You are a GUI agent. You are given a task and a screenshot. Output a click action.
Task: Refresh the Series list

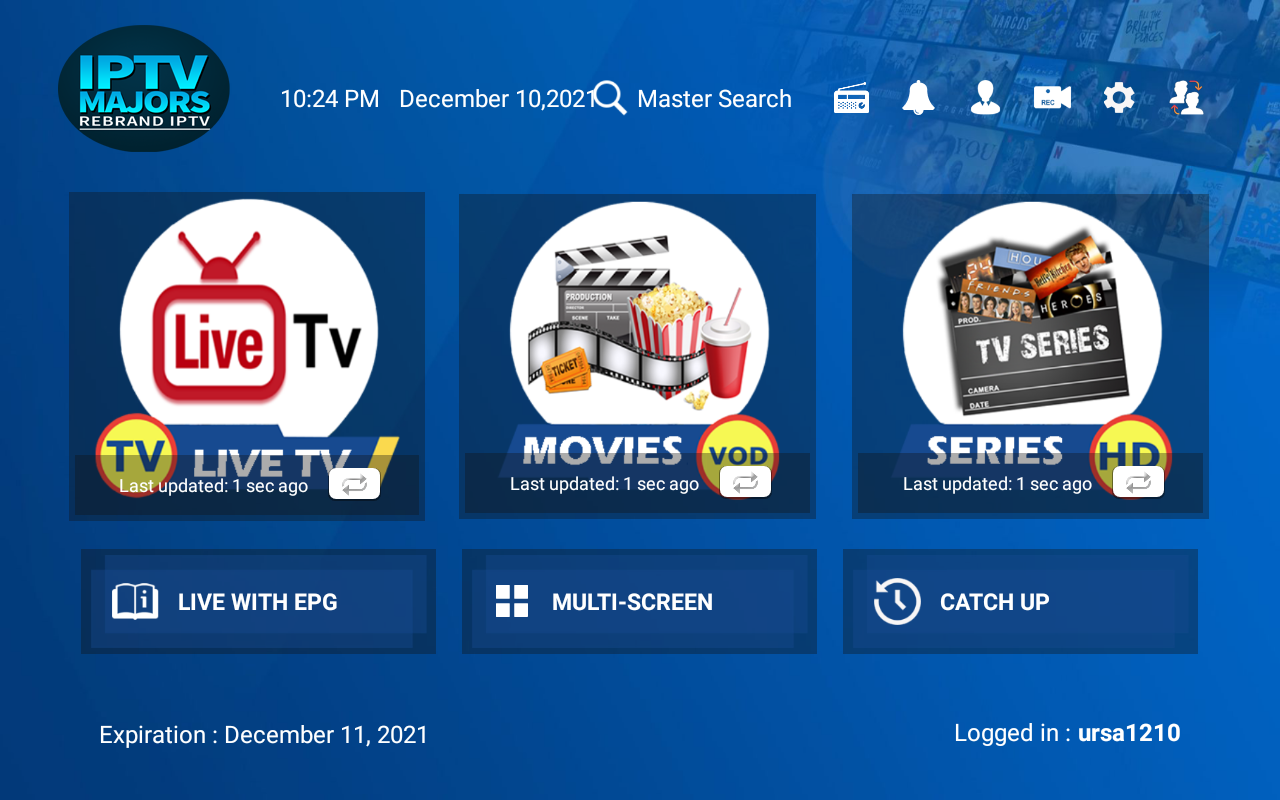1138,483
